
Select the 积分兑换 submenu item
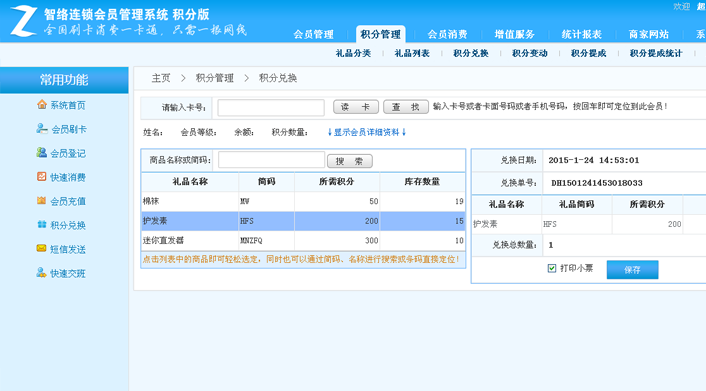[471, 53]
